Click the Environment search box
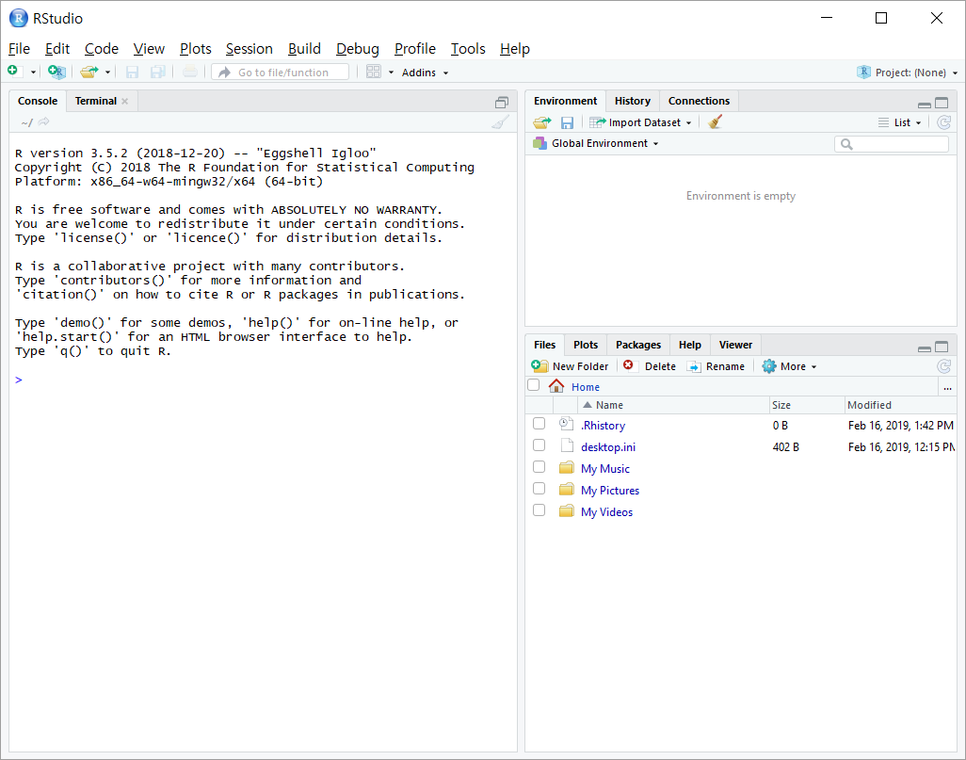 (x=891, y=144)
